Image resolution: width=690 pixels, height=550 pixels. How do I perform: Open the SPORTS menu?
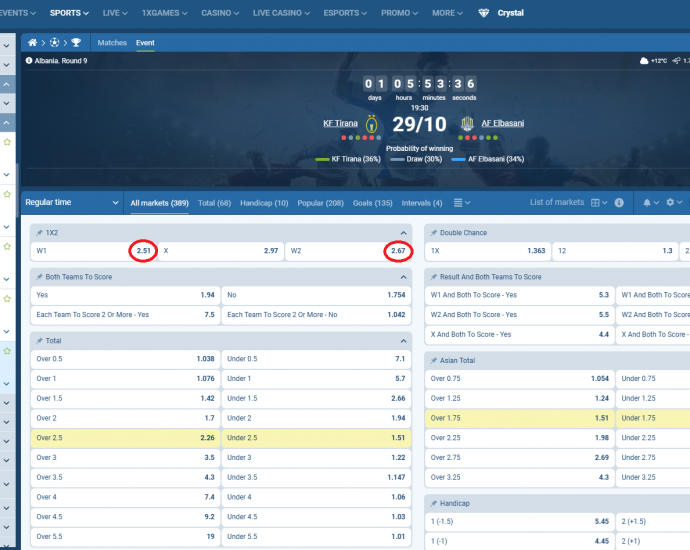(69, 13)
